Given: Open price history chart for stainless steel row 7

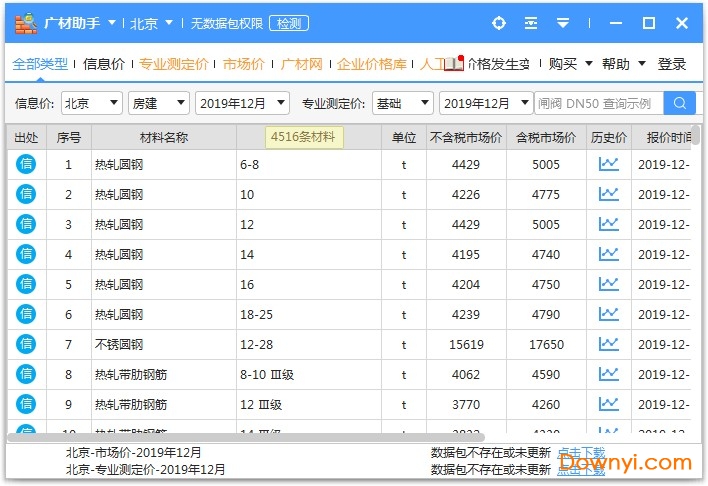Looking at the screenshot, I should [x=608, y=345].
